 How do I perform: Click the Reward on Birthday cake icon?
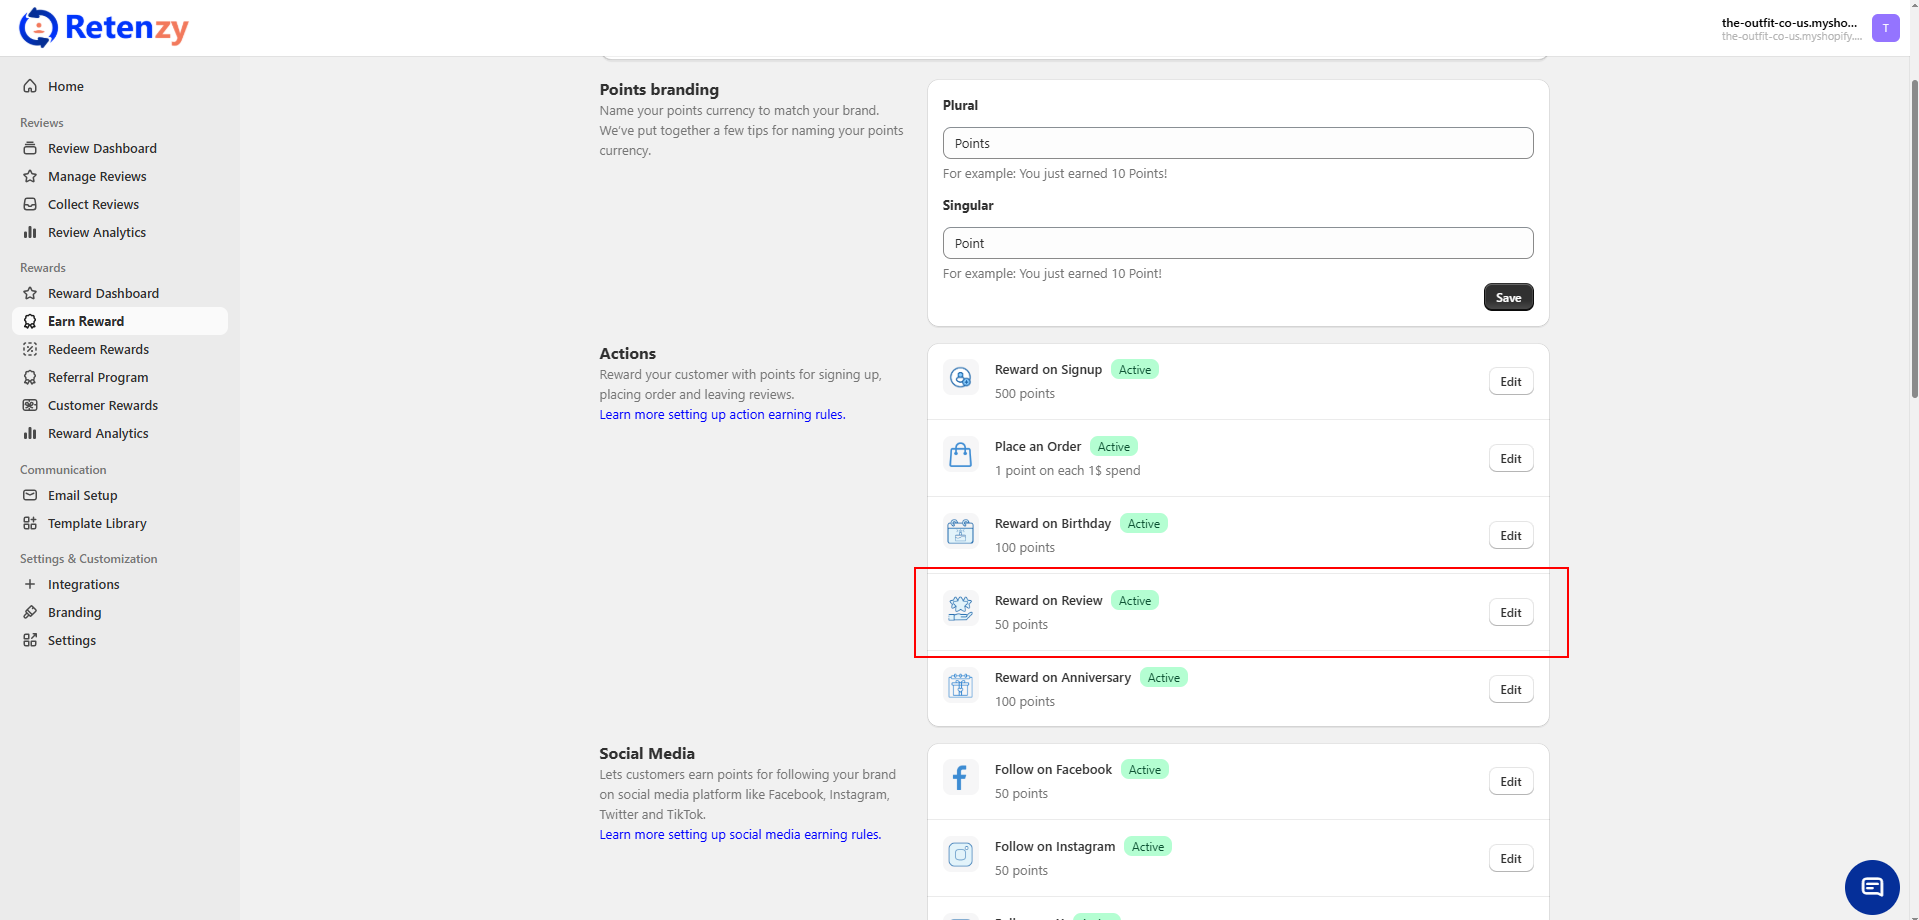960,532
